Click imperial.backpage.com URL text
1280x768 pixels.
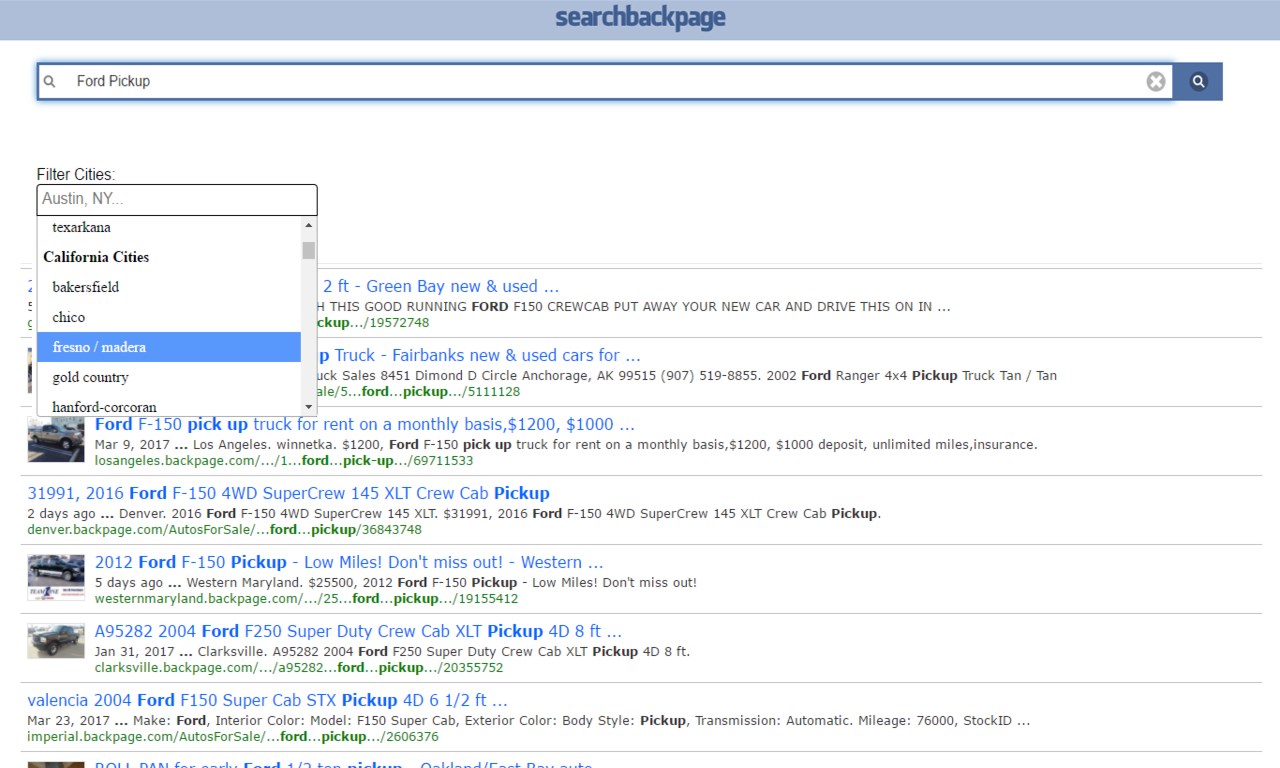232,737
